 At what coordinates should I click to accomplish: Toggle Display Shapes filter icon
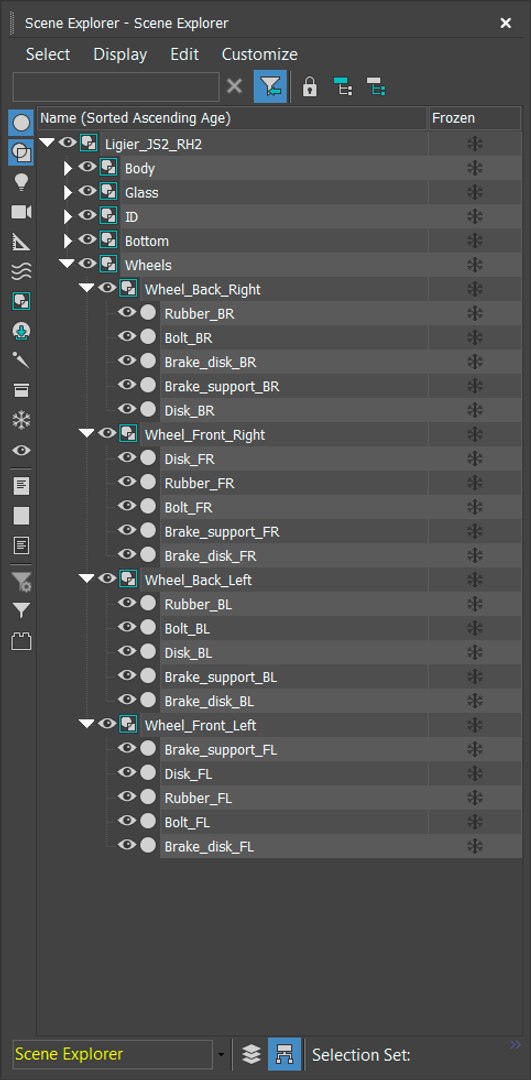pos(21,154)
